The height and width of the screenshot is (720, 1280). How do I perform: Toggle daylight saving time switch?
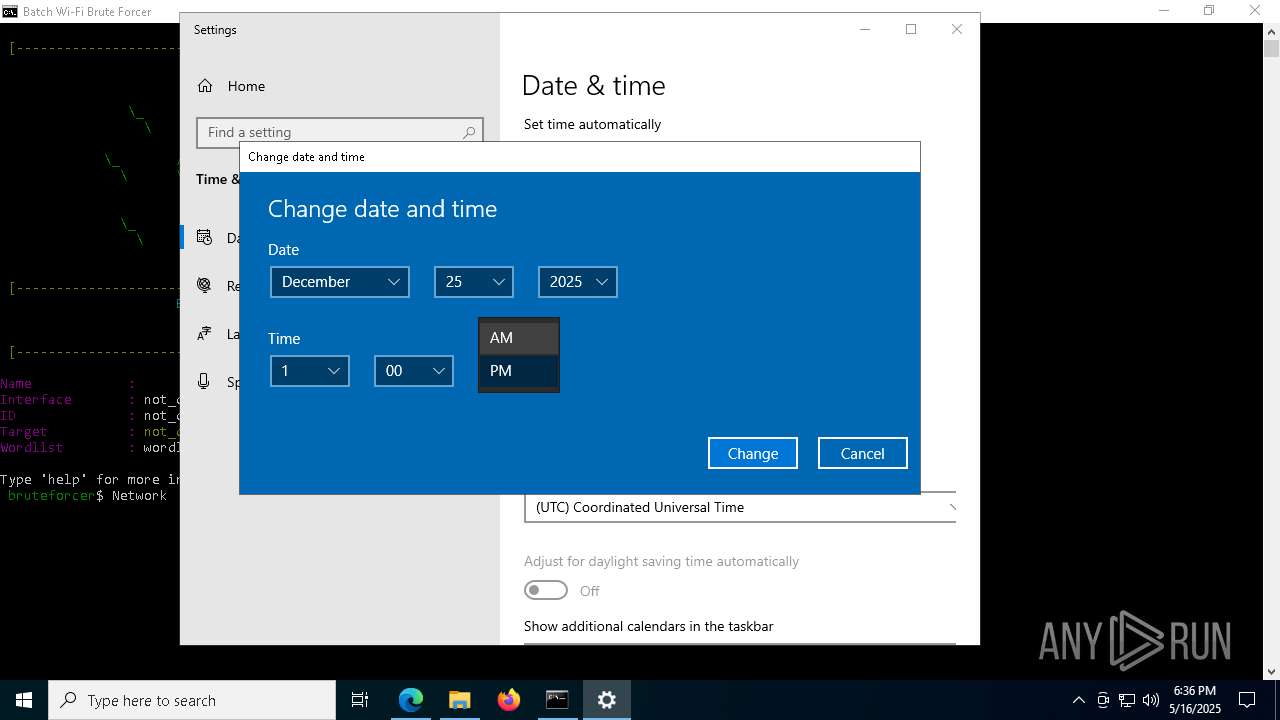(x=546, y=590)
